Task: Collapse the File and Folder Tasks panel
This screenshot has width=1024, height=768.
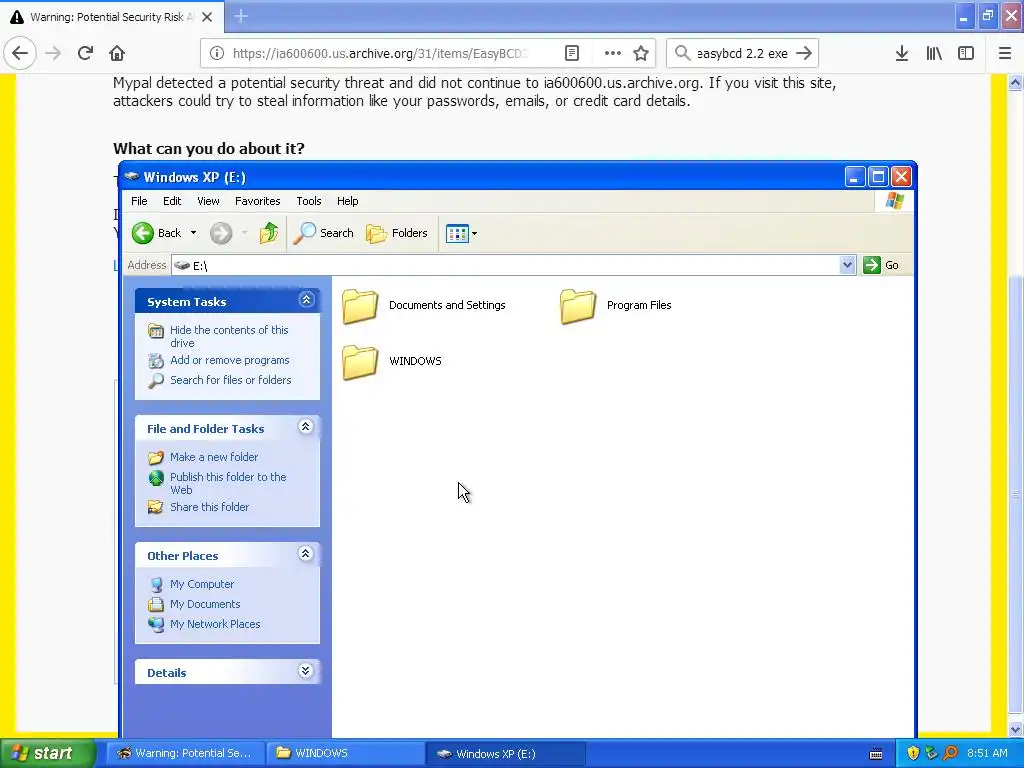Action: click(306, 427)
